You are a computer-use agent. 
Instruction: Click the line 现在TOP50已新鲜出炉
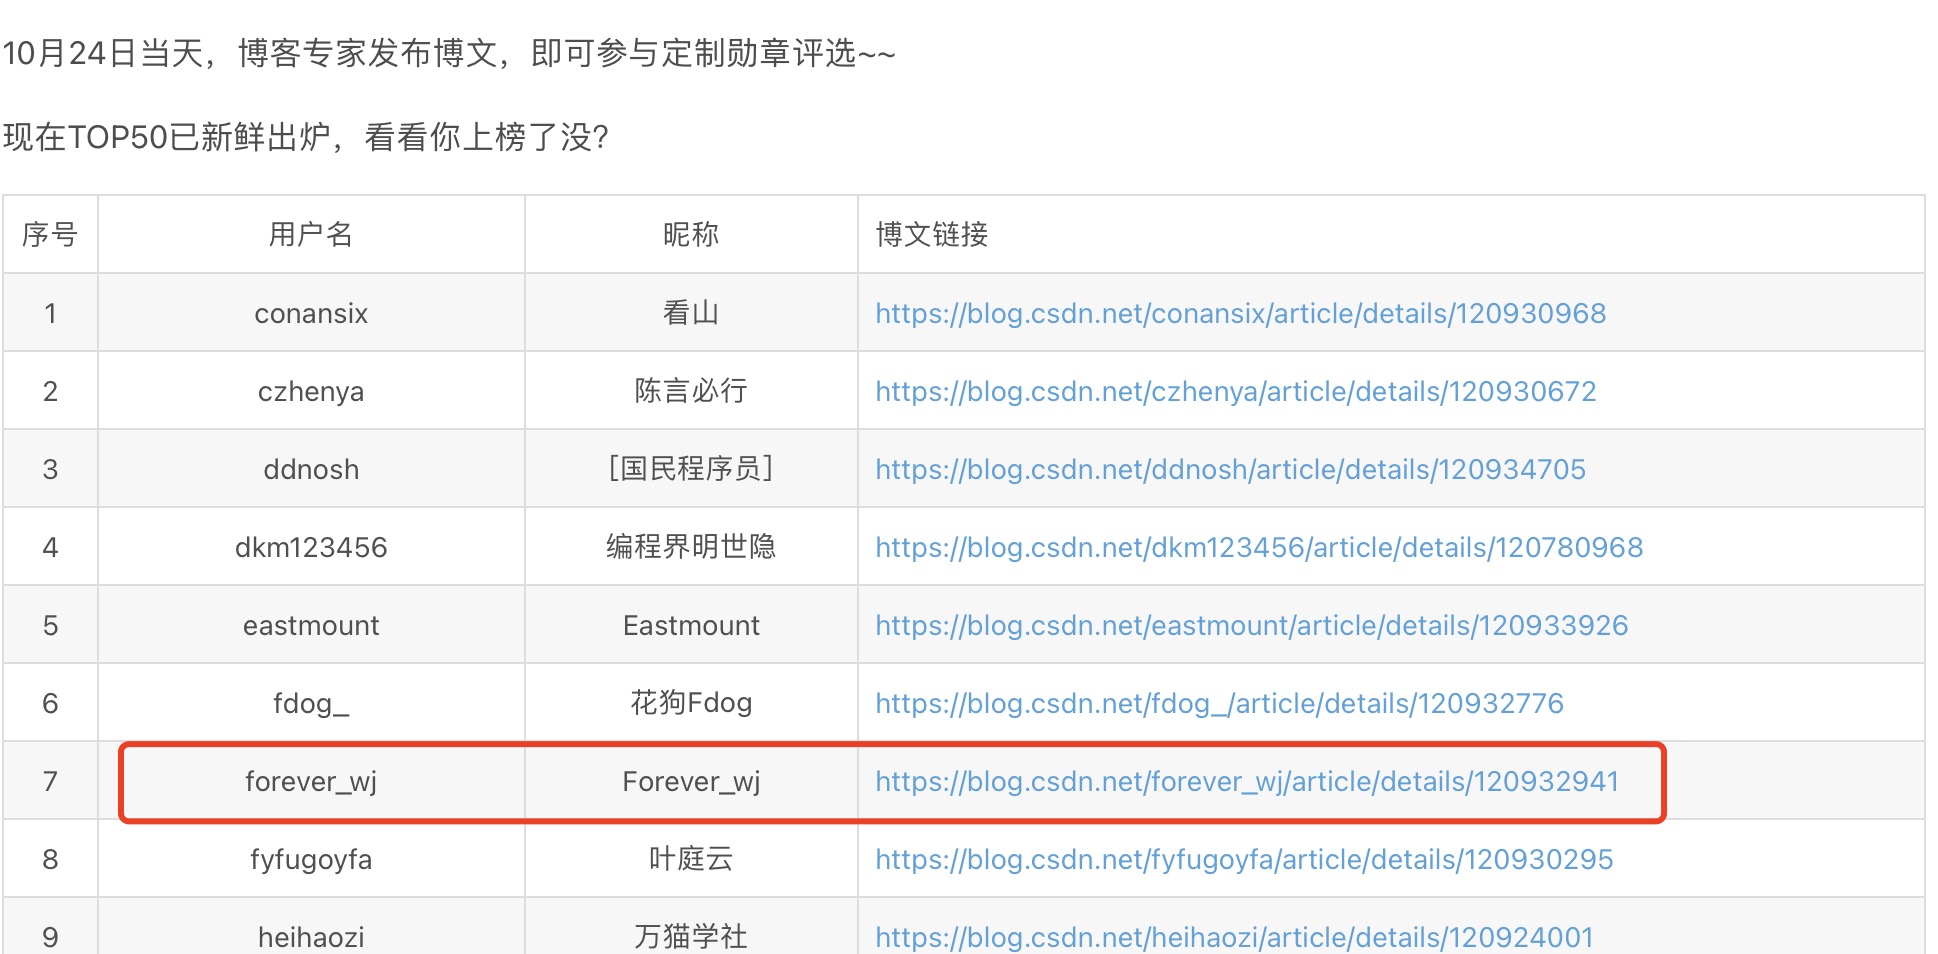[306, 136]
